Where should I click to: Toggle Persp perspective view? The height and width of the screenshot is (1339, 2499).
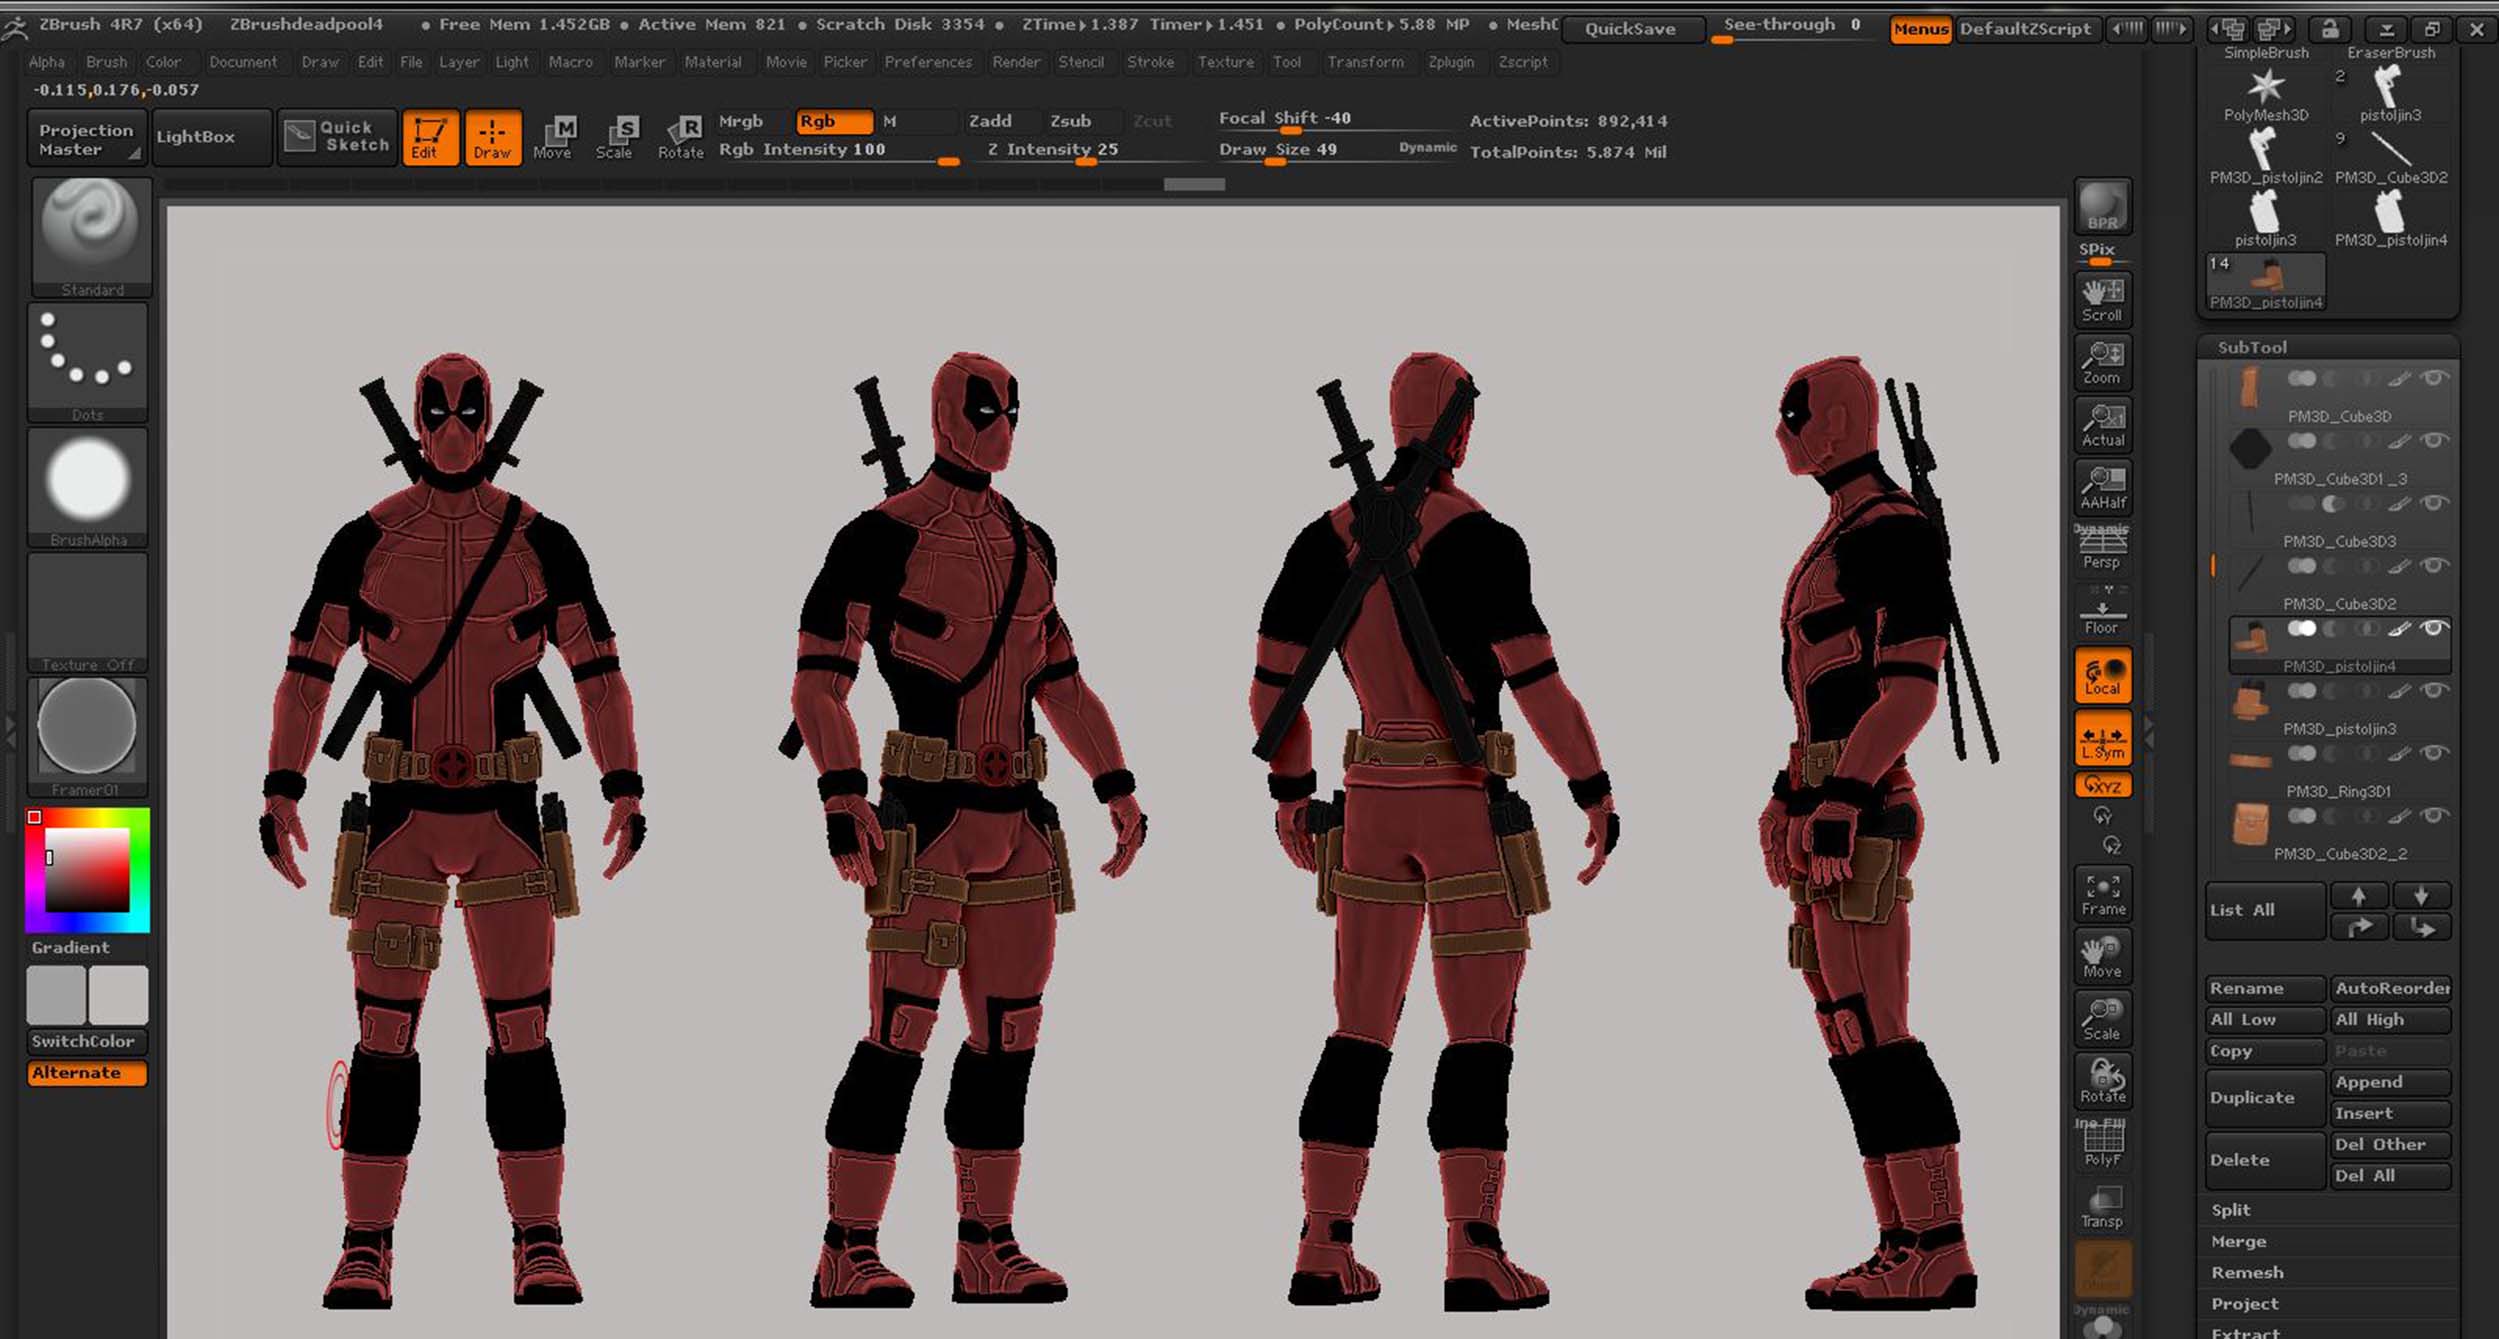click(2102, 547)
